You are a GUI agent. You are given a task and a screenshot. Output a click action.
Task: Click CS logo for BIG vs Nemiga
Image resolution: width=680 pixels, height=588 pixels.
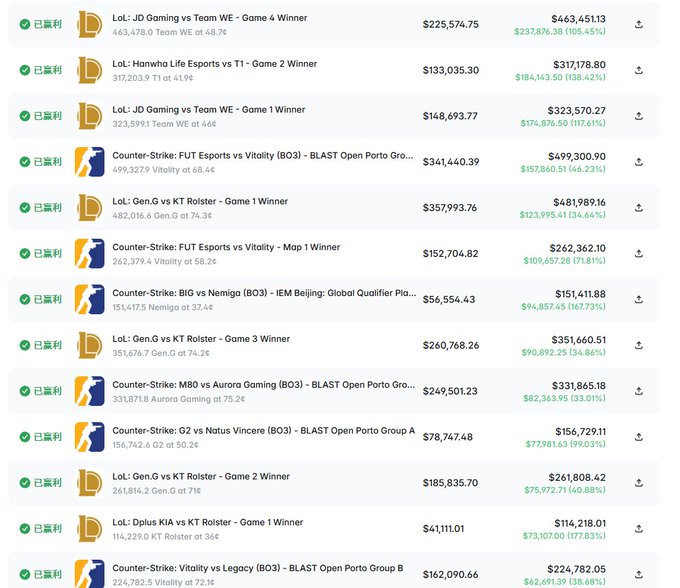89,300
